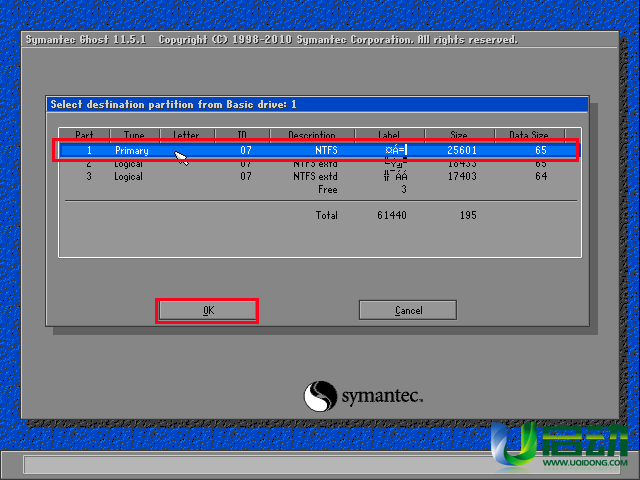
Task: Click the Part column header
Action: (84, 135)
